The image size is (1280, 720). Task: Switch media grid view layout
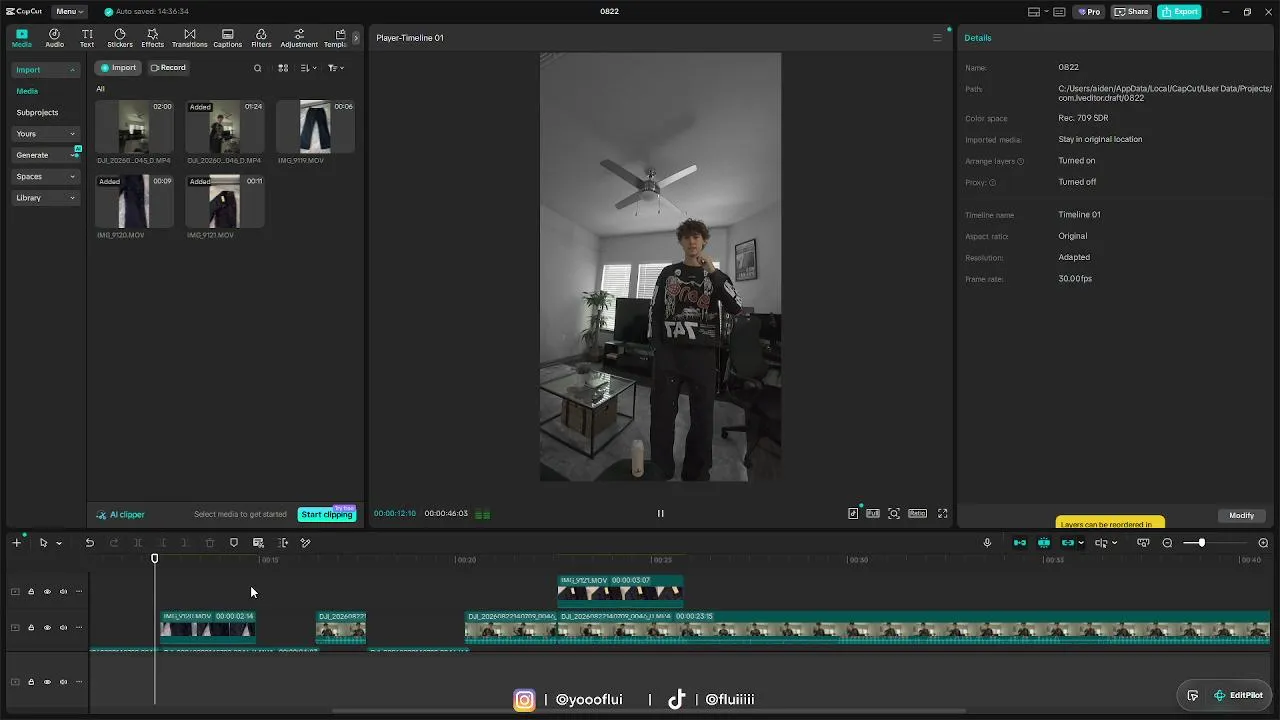coord(283,68)
